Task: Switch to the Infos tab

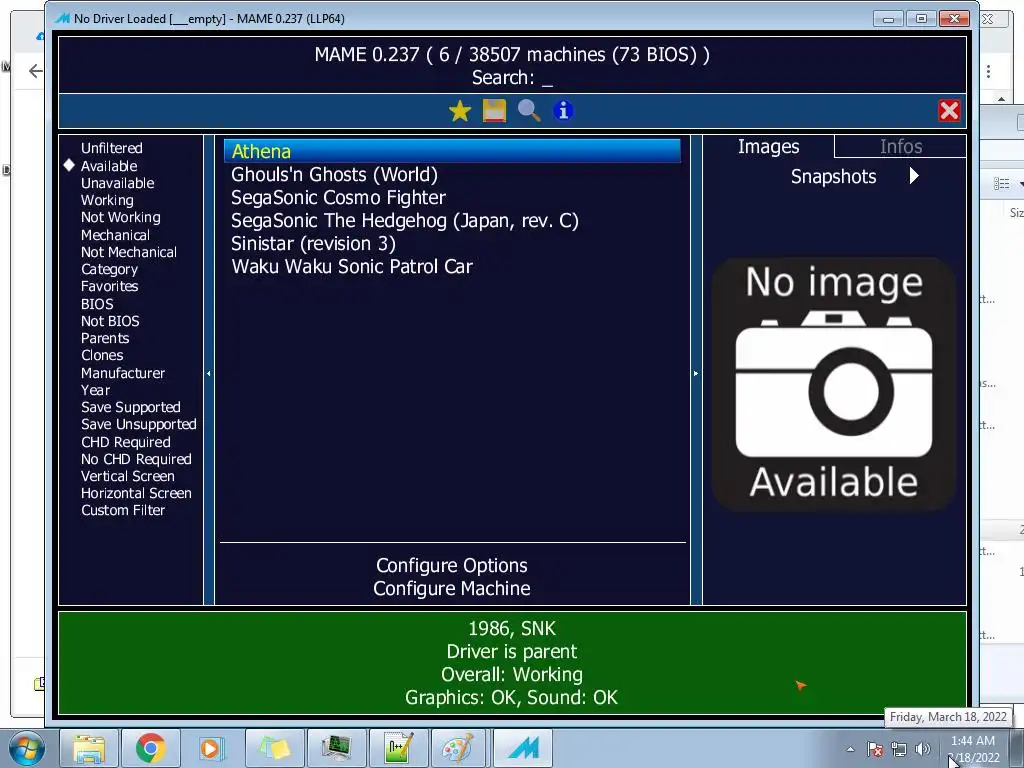Action: (901, 147)
